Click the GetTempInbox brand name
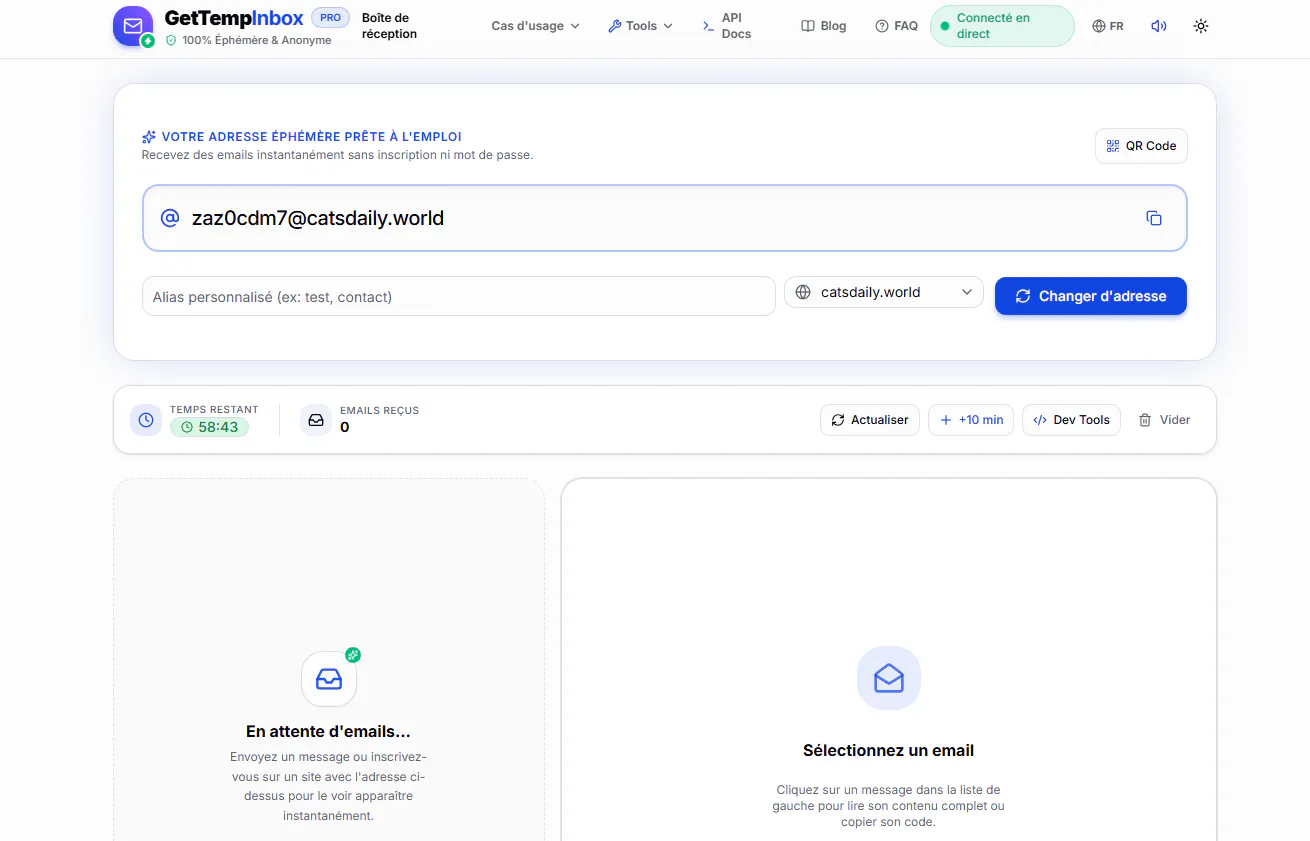Screen dimensions: 1310x841 [x=234, y=18]
